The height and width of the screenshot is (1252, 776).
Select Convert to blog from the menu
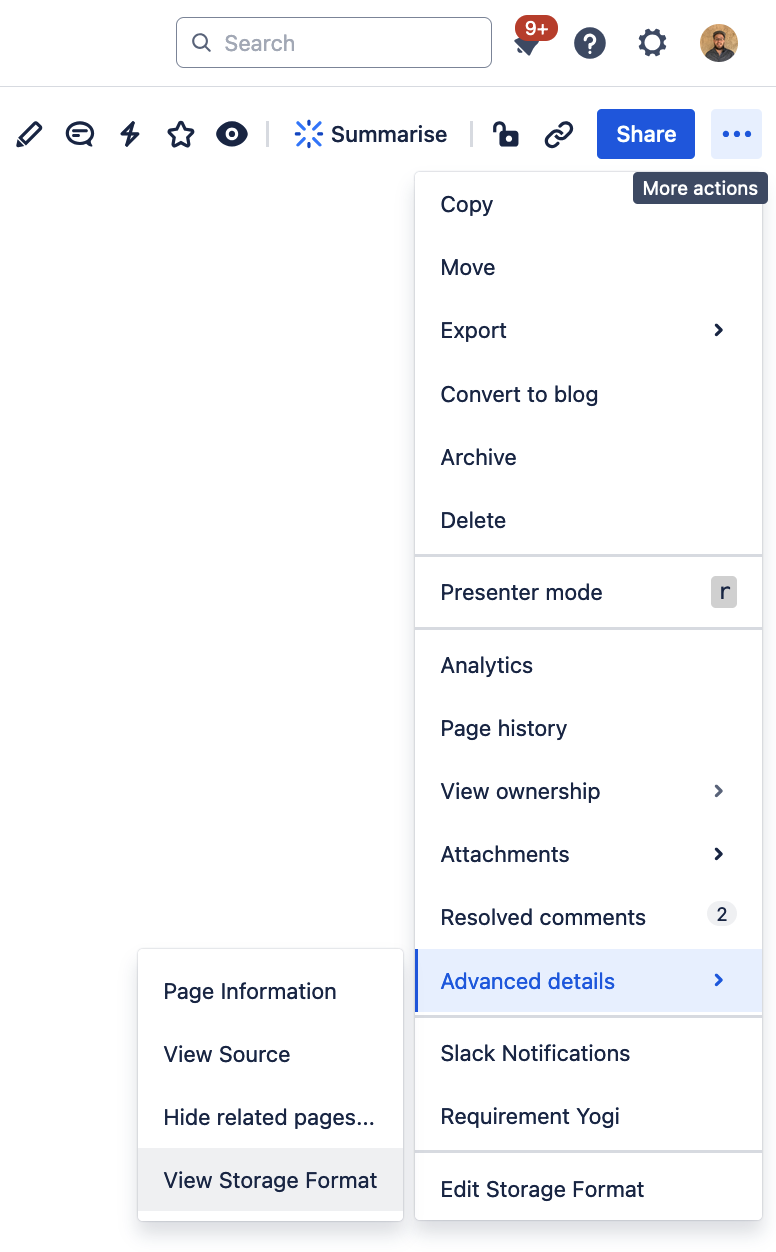pos(519,394)
